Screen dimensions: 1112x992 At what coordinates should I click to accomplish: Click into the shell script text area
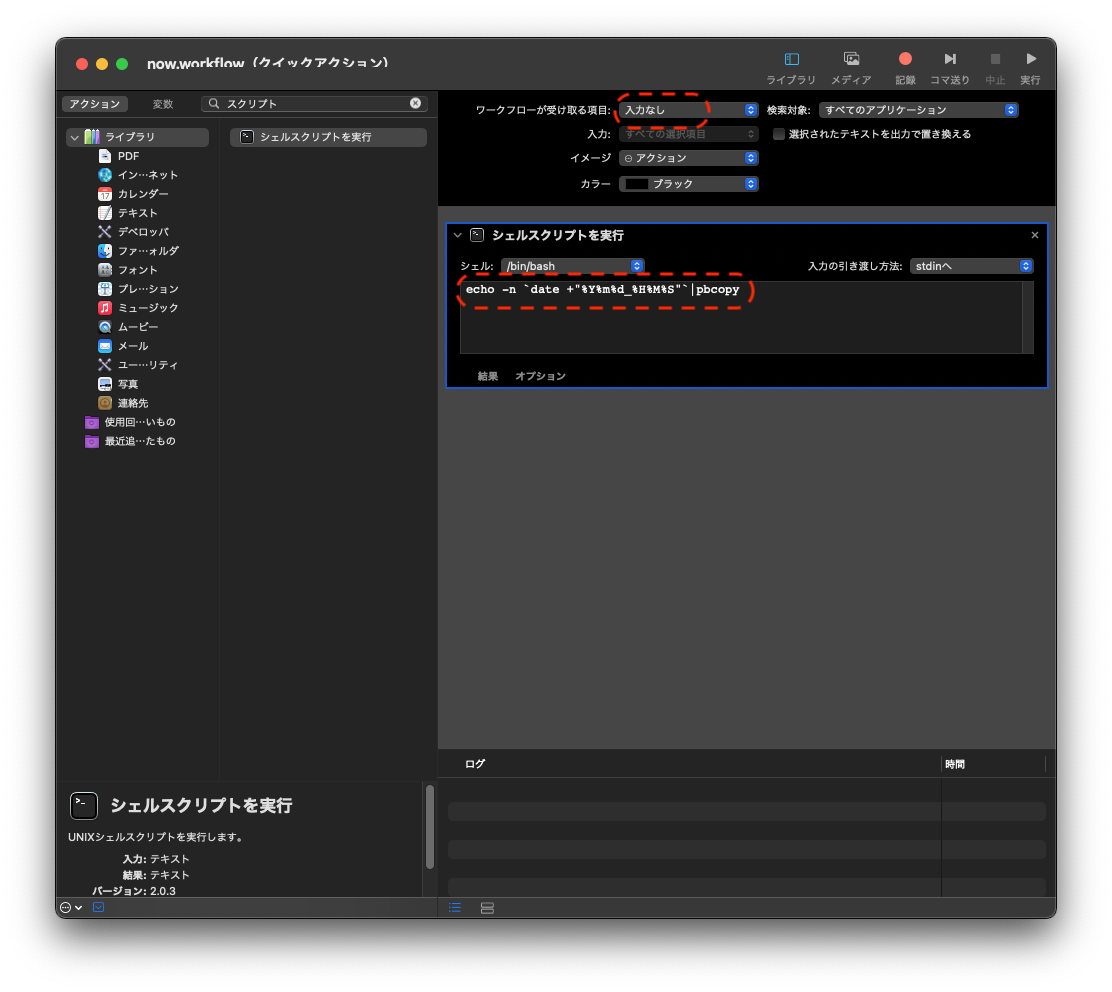(741, 317)
